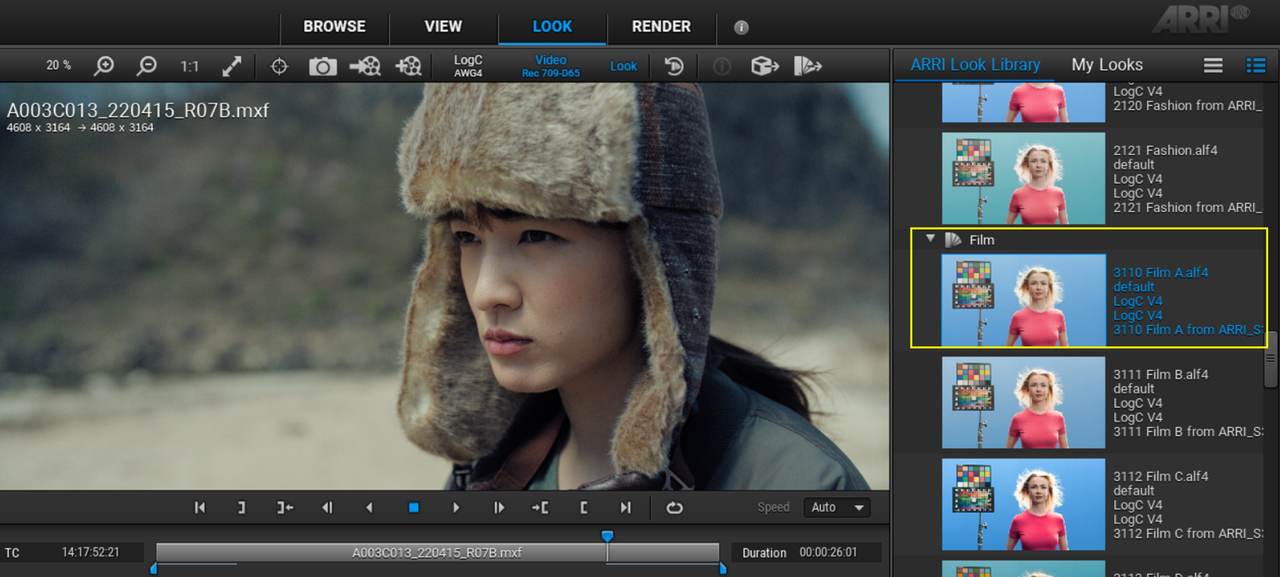The height and width of the screenshot is (577, 1280).
Task: Play the clip forward
Action: 456,507
